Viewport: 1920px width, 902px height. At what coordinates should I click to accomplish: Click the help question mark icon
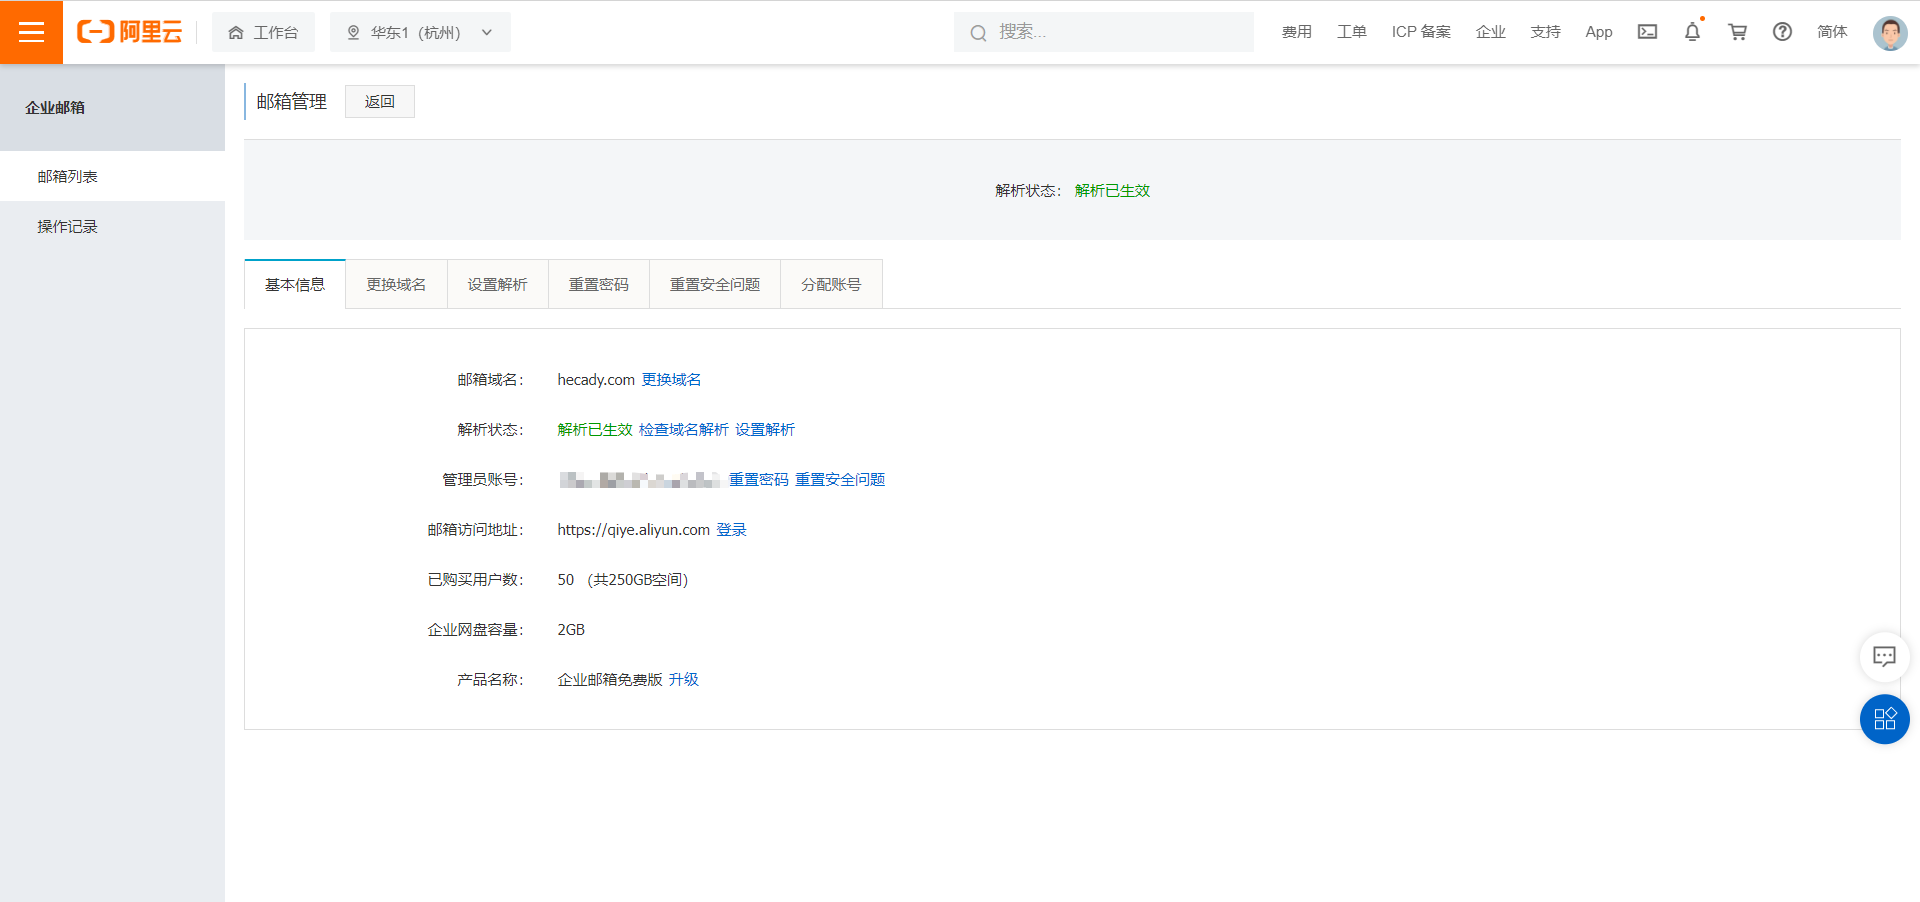(1782, 32)
